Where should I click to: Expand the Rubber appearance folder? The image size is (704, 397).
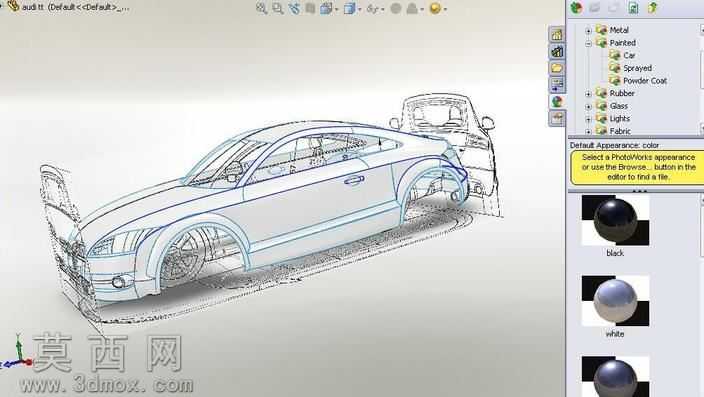click(588, 94)
